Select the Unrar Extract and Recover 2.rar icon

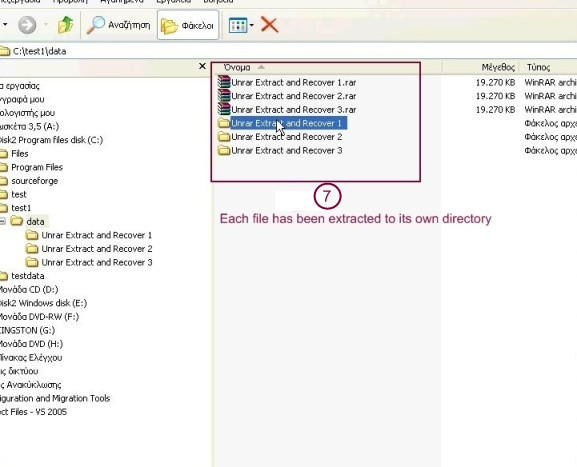tap(224, 96)
